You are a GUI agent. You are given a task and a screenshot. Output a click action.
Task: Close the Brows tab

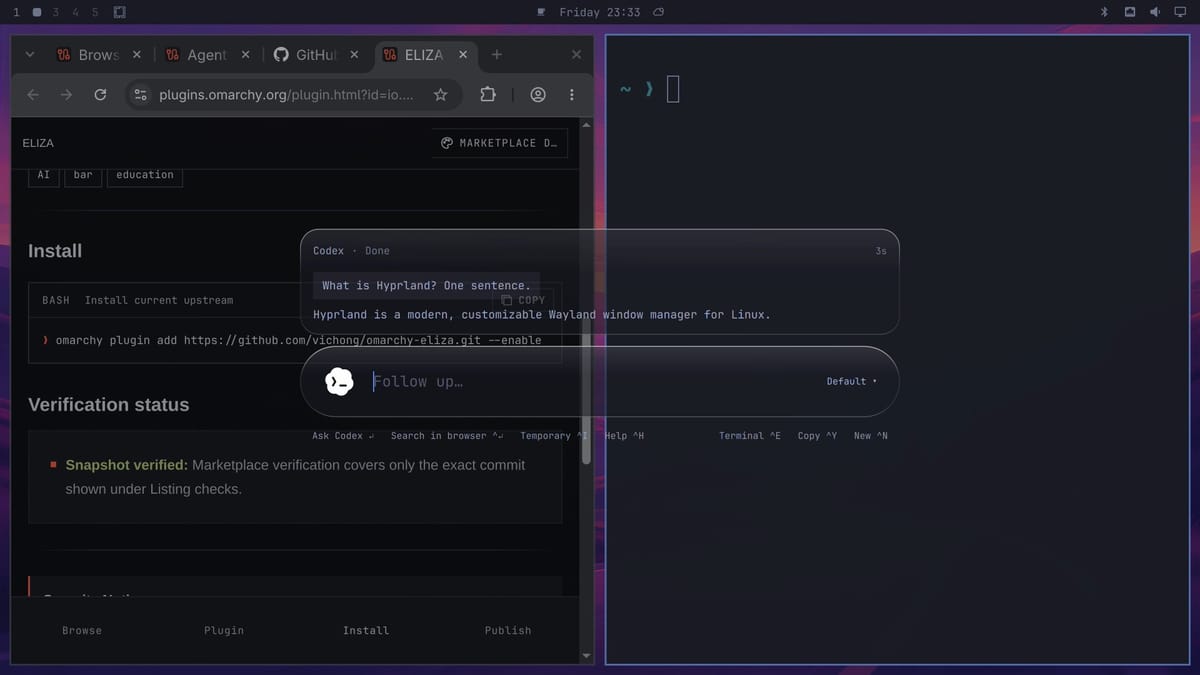[137, 55]
